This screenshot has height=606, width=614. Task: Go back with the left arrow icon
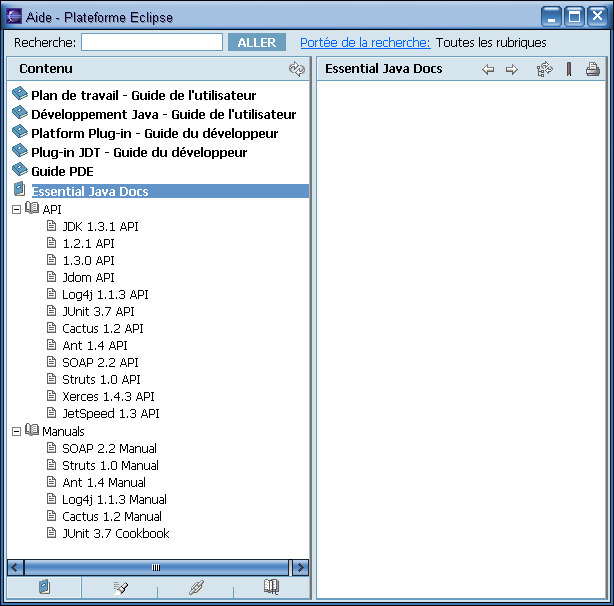[488, 69]
